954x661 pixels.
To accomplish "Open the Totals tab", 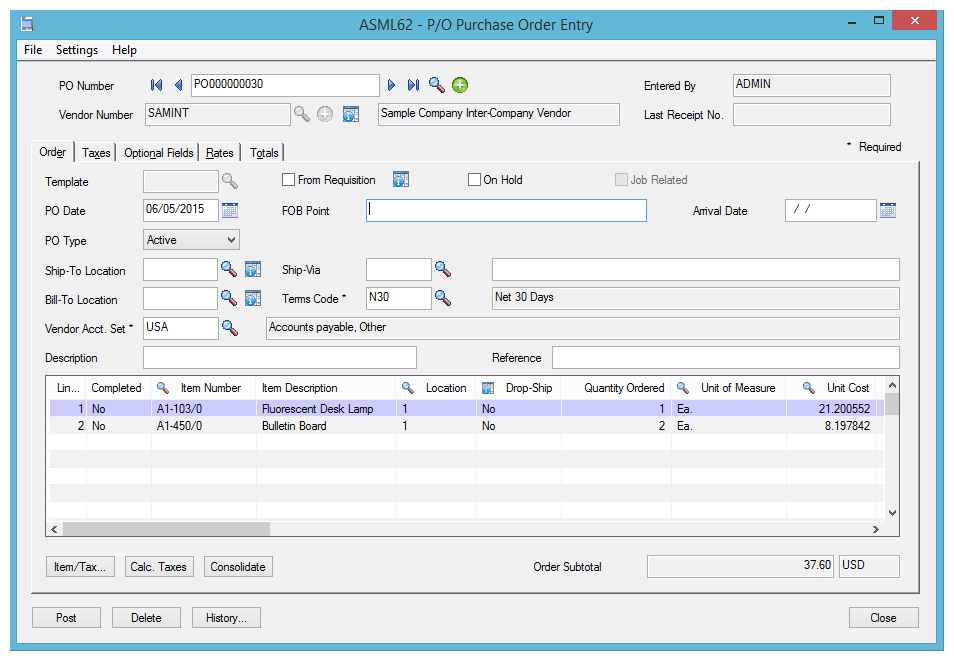I will (x=264, y=153).
